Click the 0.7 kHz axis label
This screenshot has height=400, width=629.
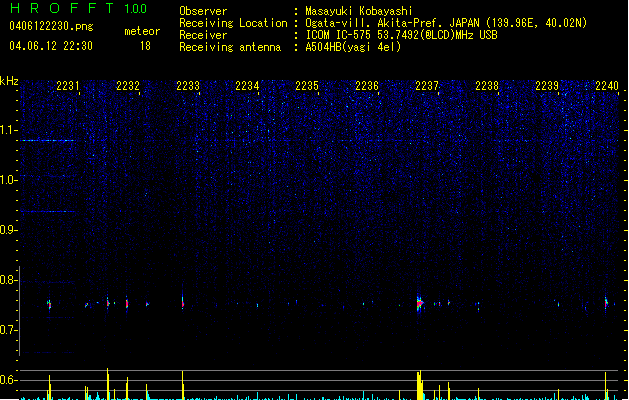click(8, 330)
